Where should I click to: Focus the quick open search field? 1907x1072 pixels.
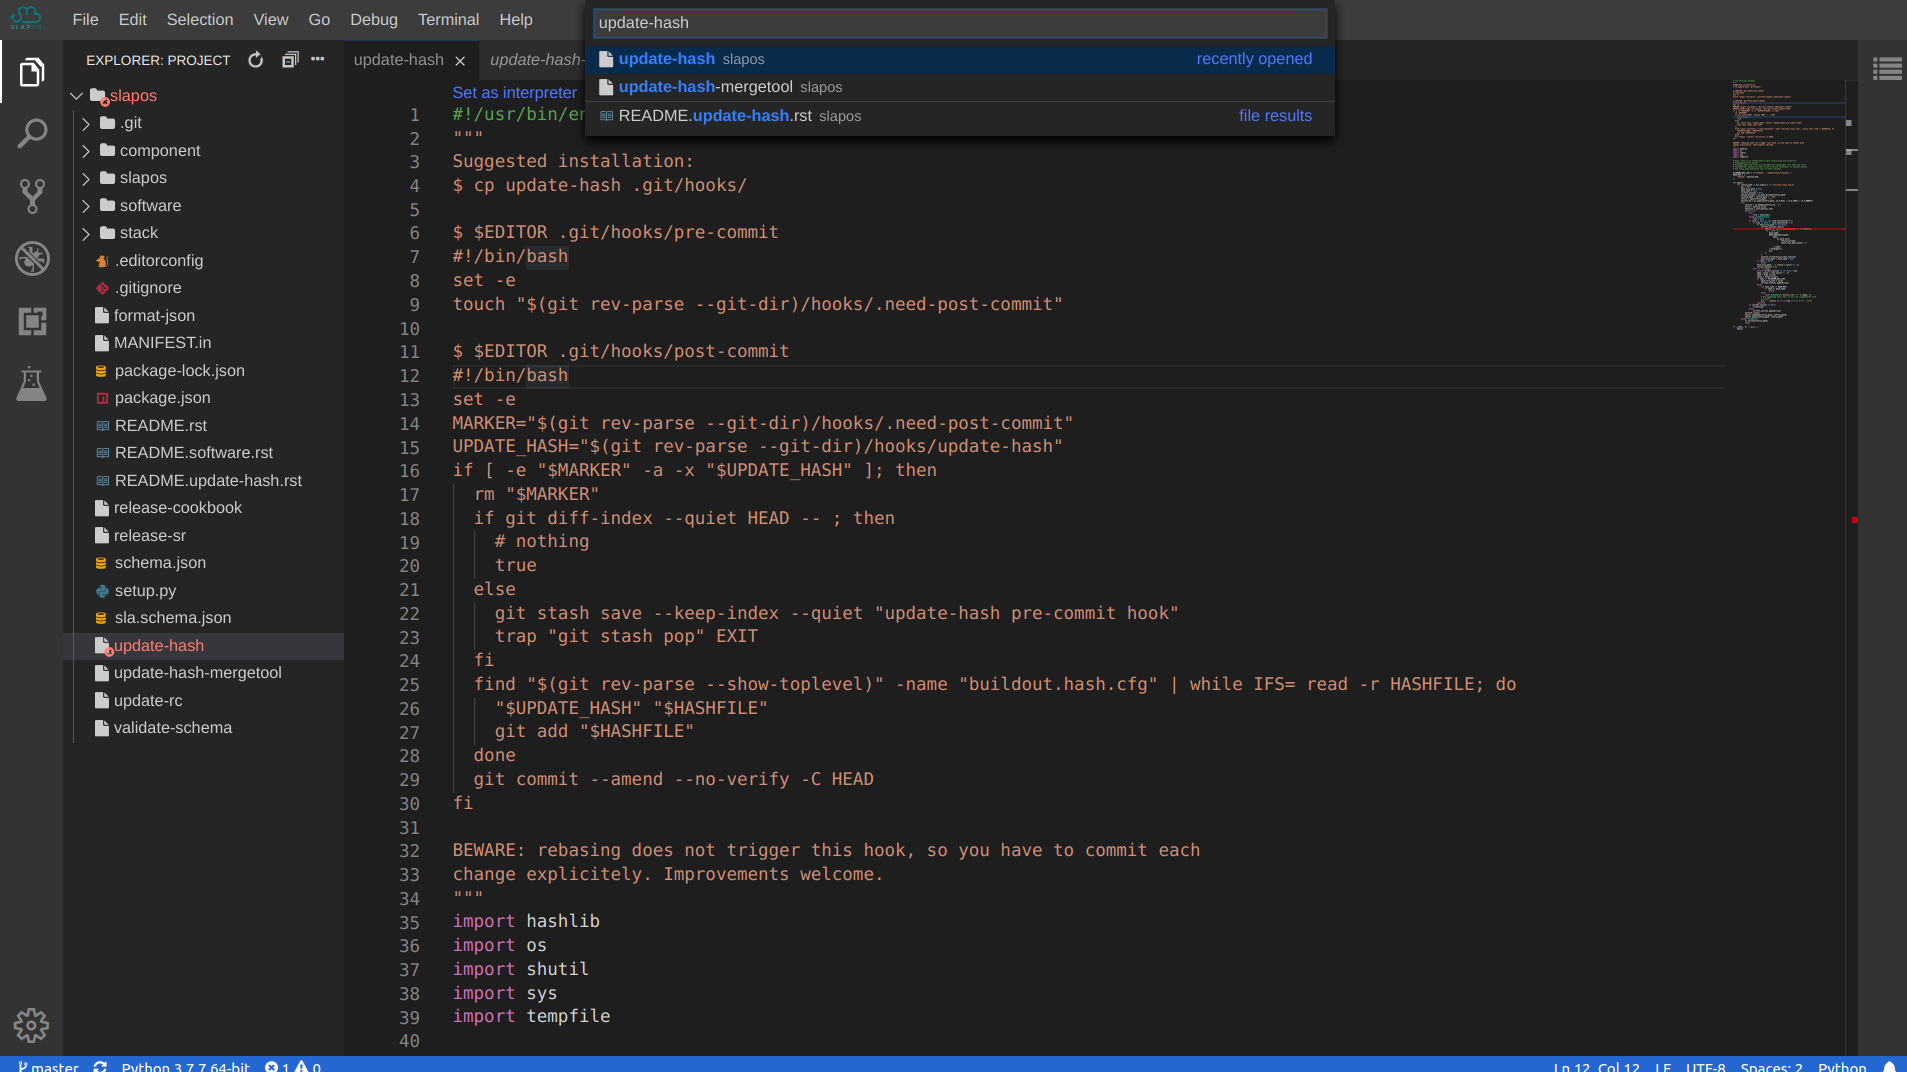pyautogui.click(x=959, y=23)
